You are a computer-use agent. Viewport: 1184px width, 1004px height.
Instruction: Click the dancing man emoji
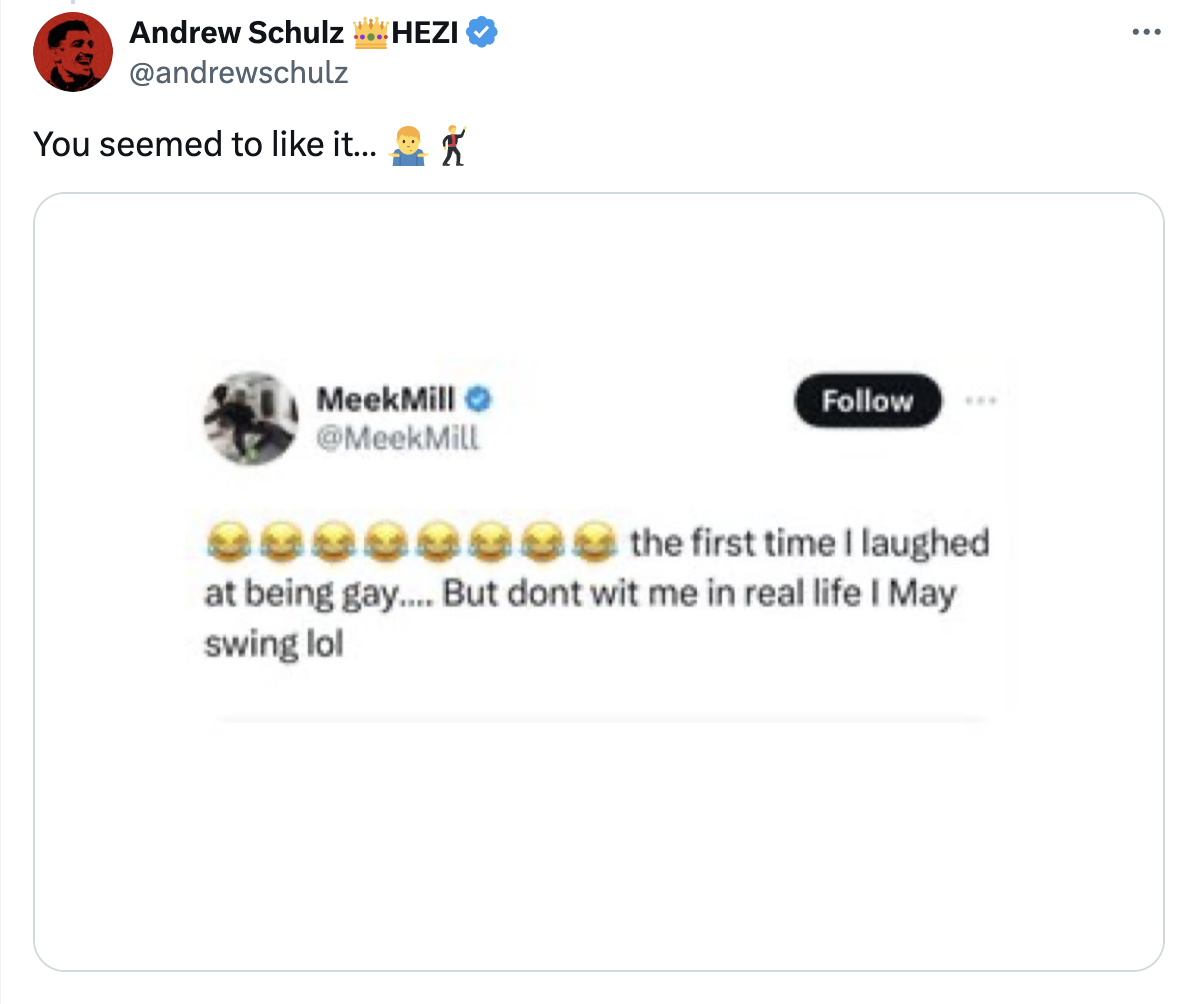pos(453,145)
